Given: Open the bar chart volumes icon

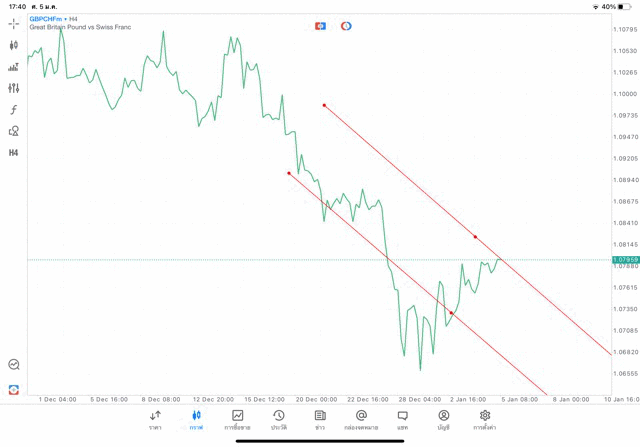Looking at the screenshot, I should pyautogui.click(x=14, y=67).
